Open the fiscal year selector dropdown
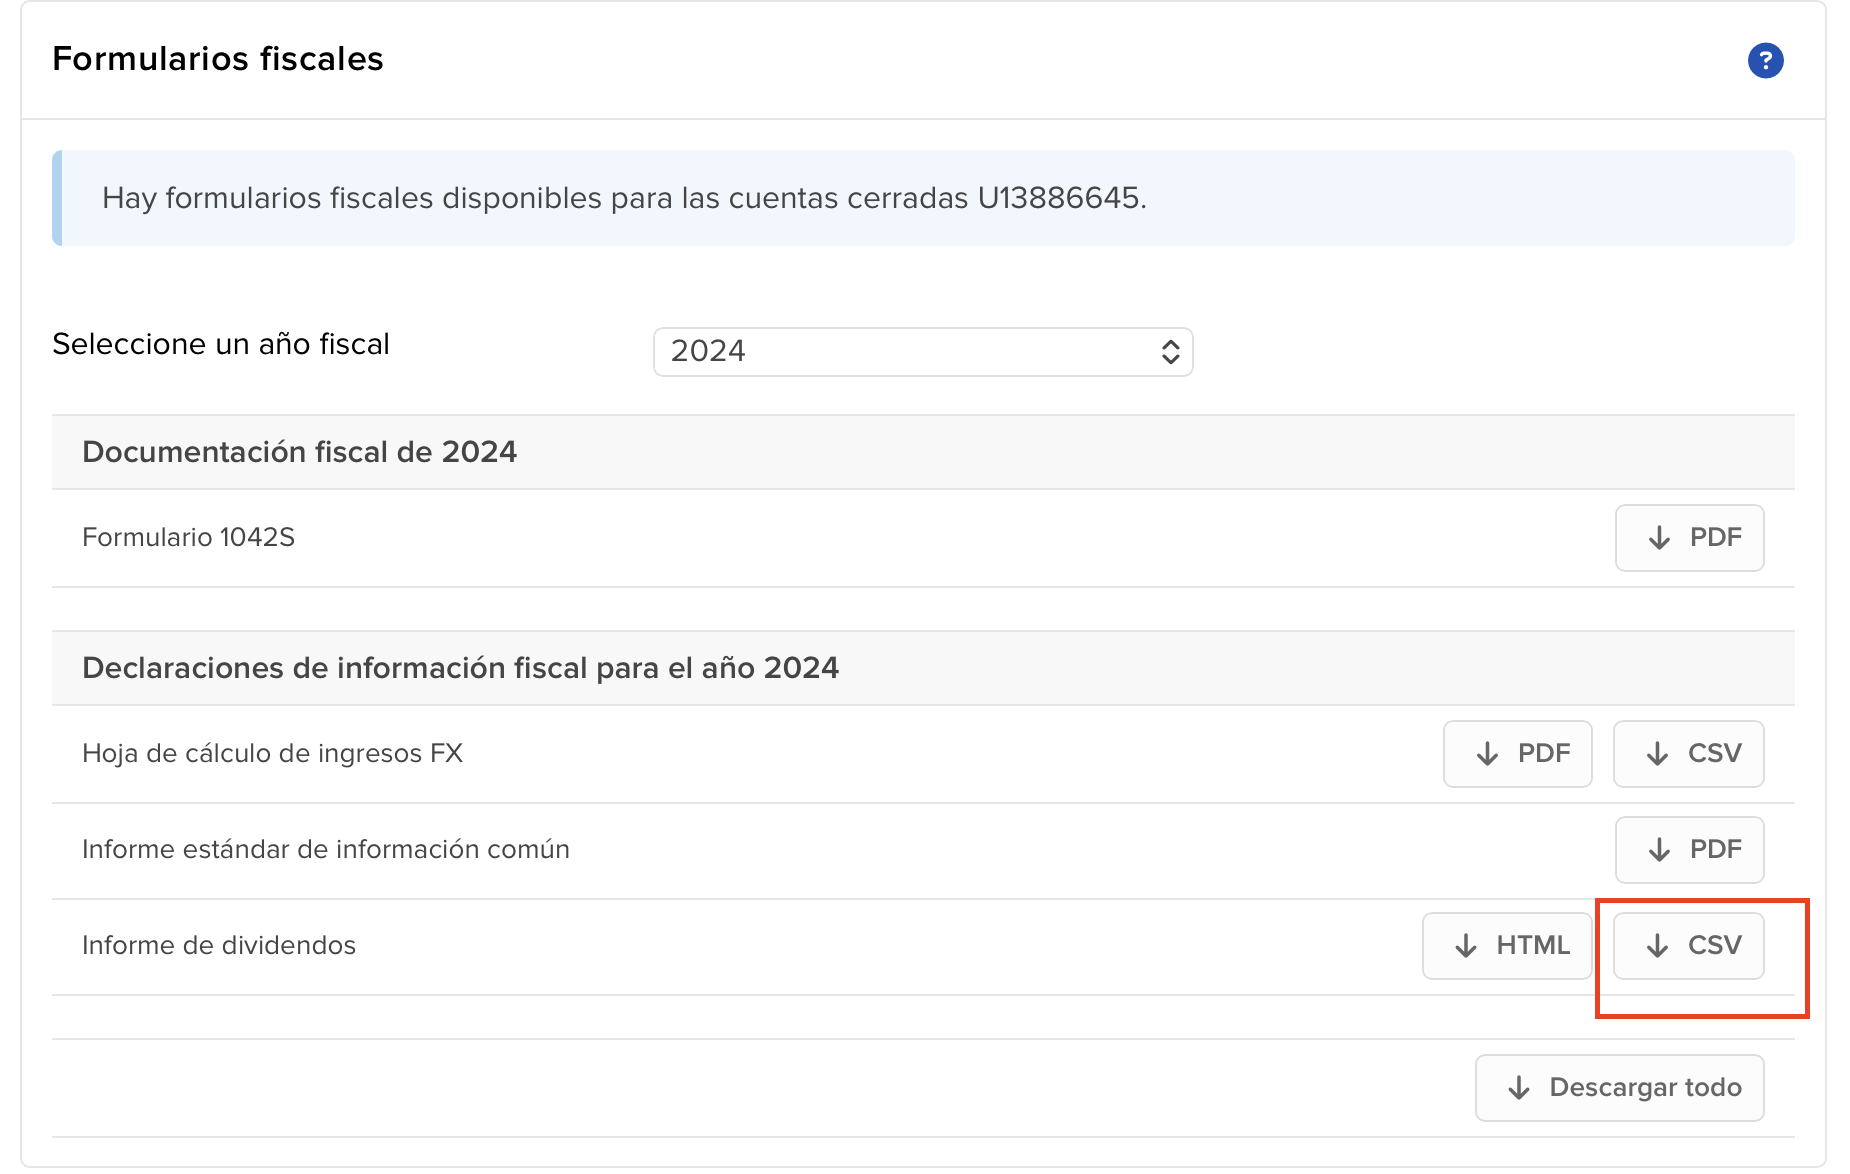The image size is (1850, 1174). coord(921,352)
